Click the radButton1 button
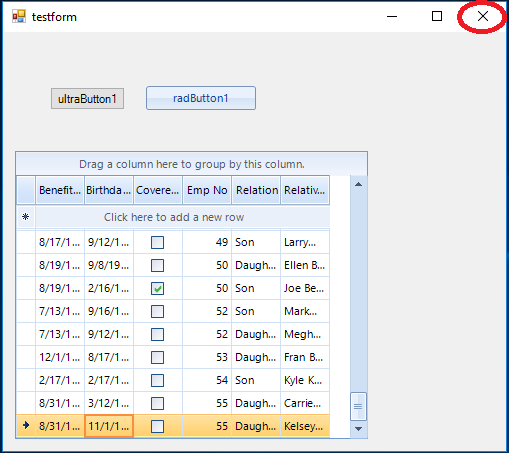 [201, 98]
